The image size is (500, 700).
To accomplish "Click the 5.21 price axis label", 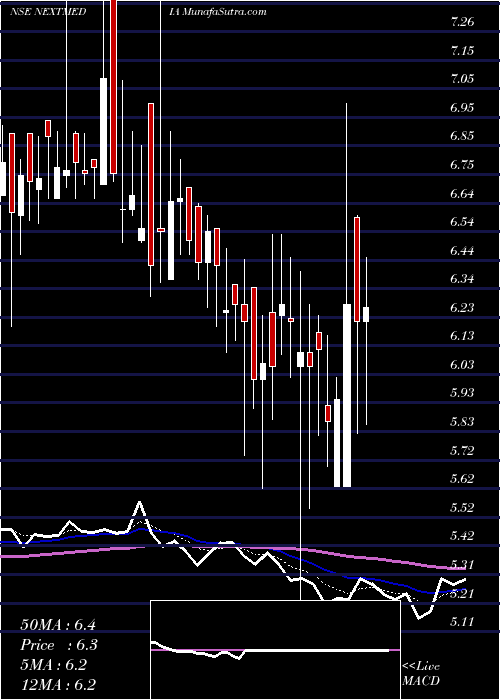I will click(x=462, y=593).
